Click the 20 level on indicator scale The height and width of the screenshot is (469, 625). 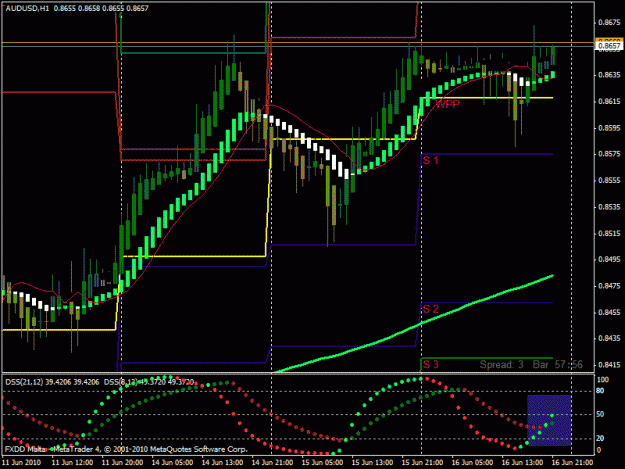click(600, 438)
